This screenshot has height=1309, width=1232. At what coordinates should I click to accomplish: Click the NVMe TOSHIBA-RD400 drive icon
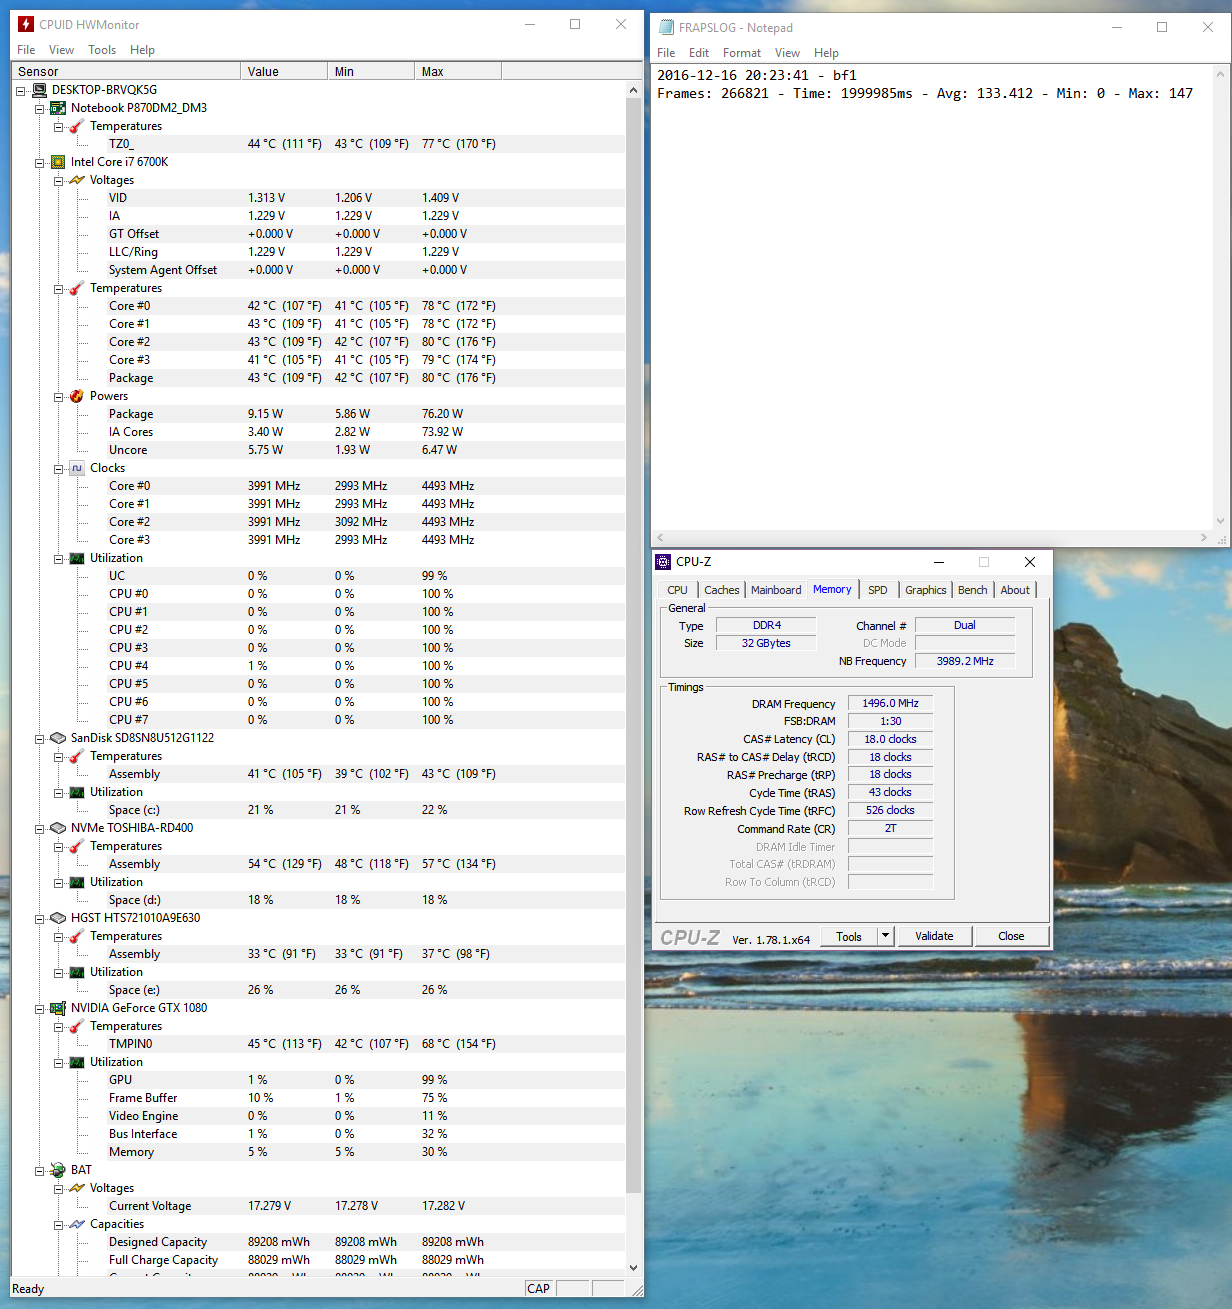point(58,828)
